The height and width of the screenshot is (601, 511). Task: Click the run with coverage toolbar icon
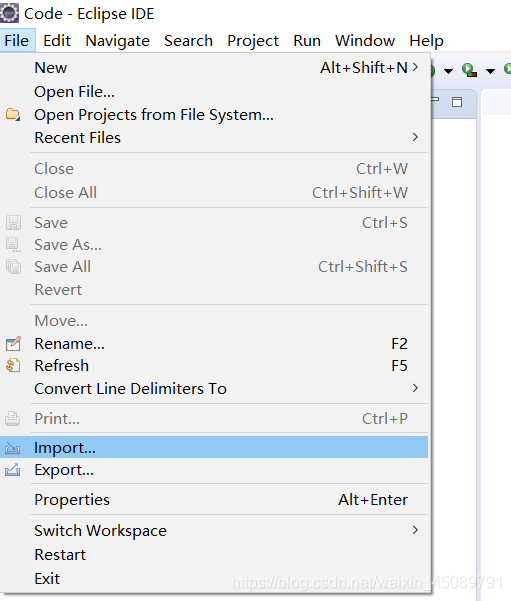469,70
